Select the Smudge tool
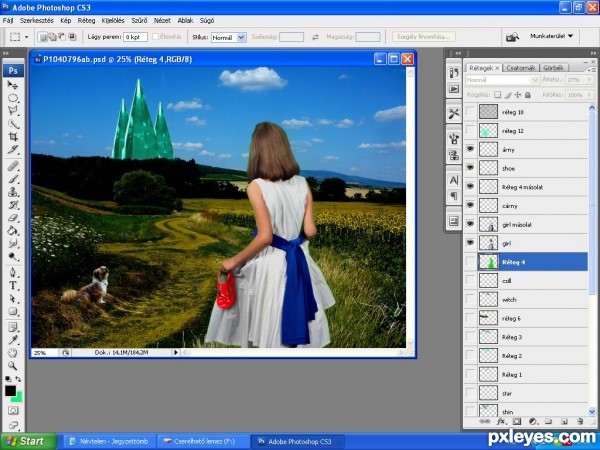600x450 pixels. coord(13,243)
